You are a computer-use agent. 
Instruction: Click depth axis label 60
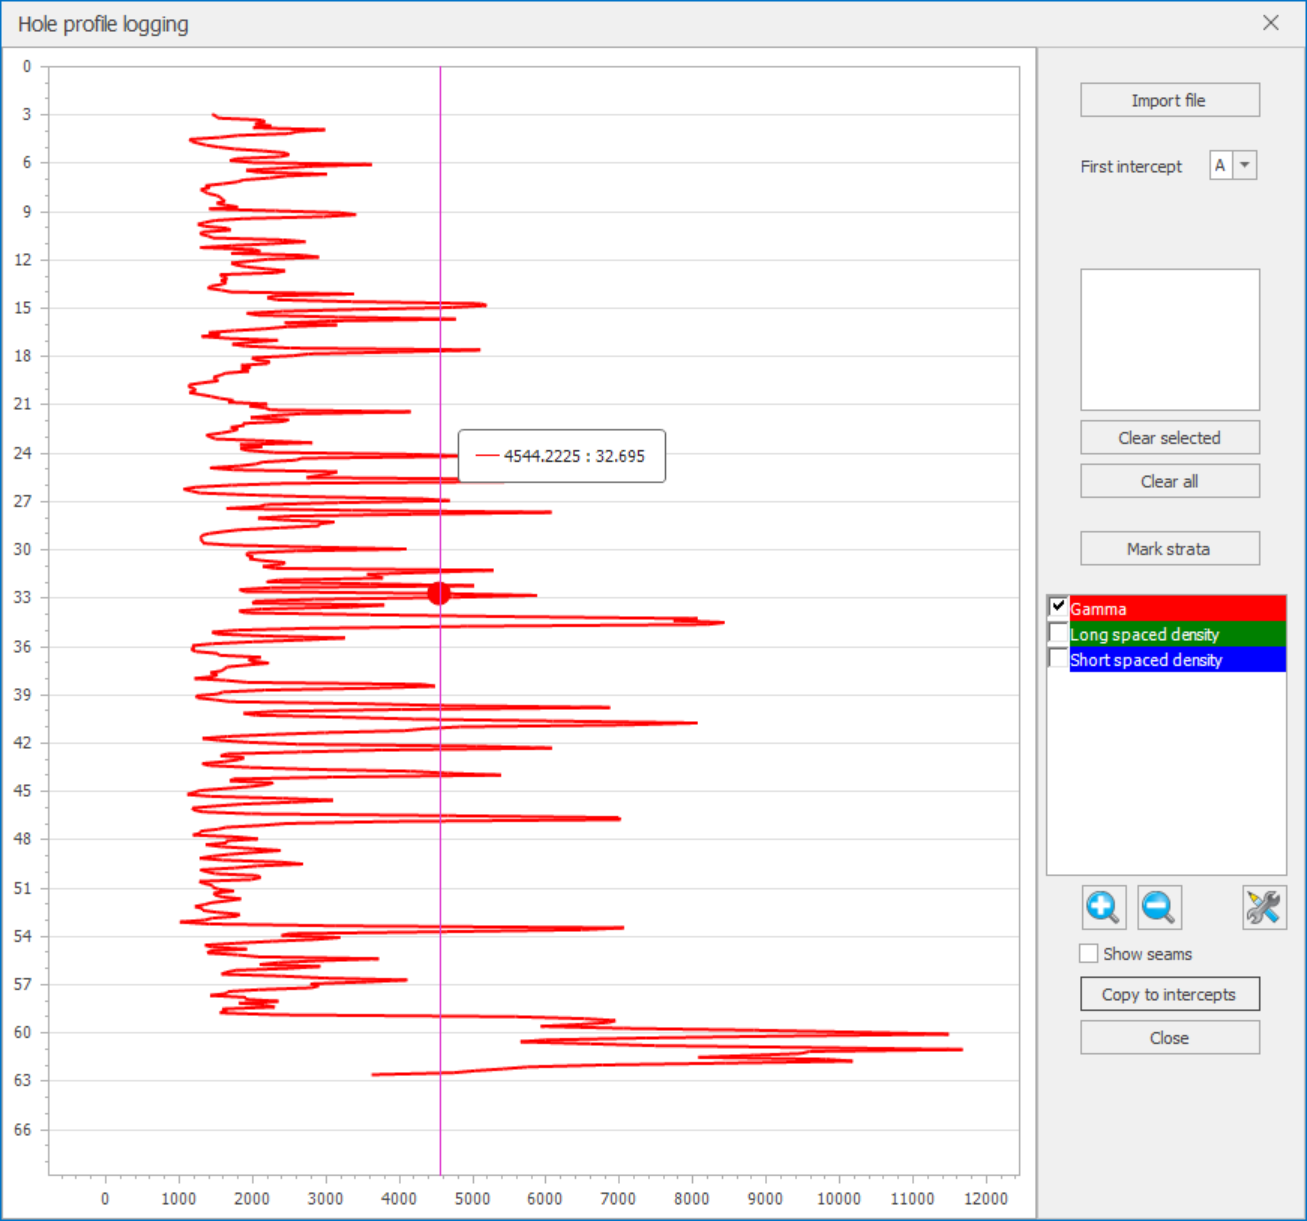pos(22,1032)
